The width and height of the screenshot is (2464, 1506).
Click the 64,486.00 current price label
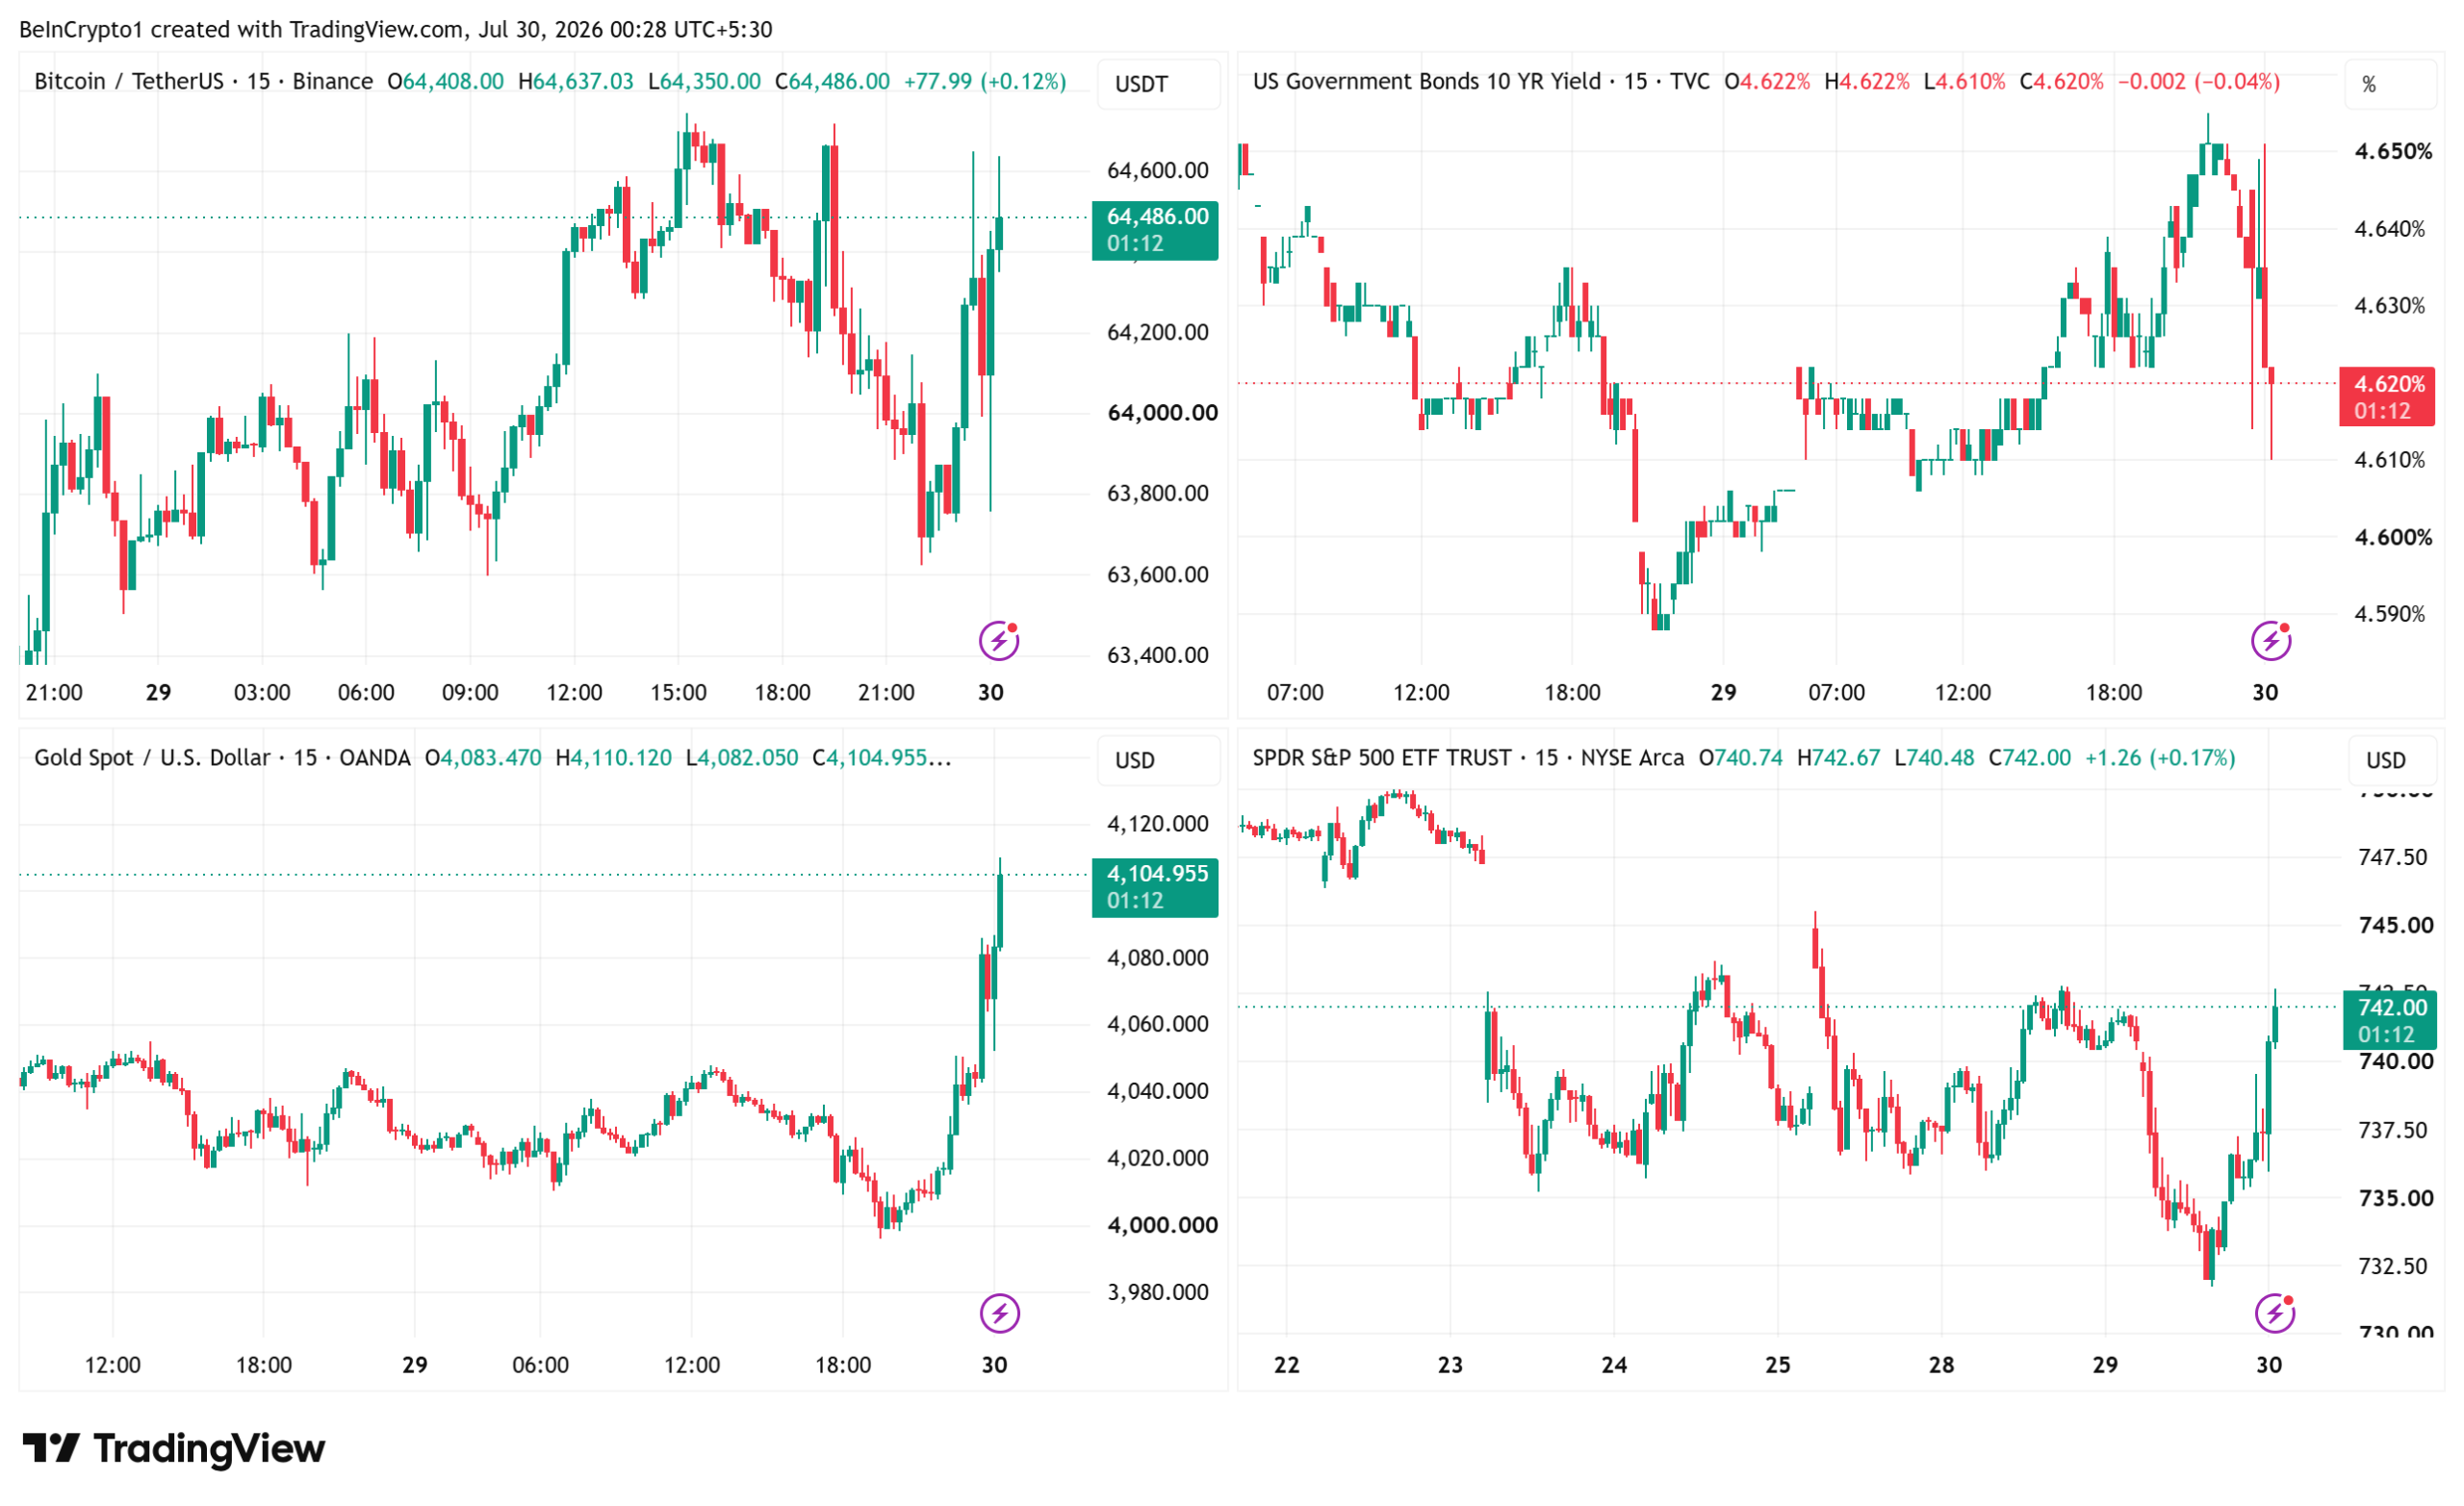pos(1155,230)
